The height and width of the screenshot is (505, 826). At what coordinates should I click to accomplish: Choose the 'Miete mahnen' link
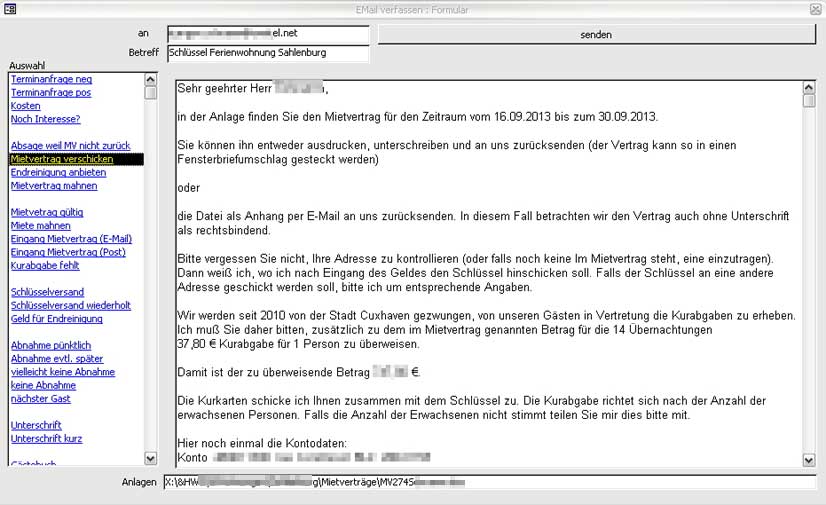pos(41,225)
